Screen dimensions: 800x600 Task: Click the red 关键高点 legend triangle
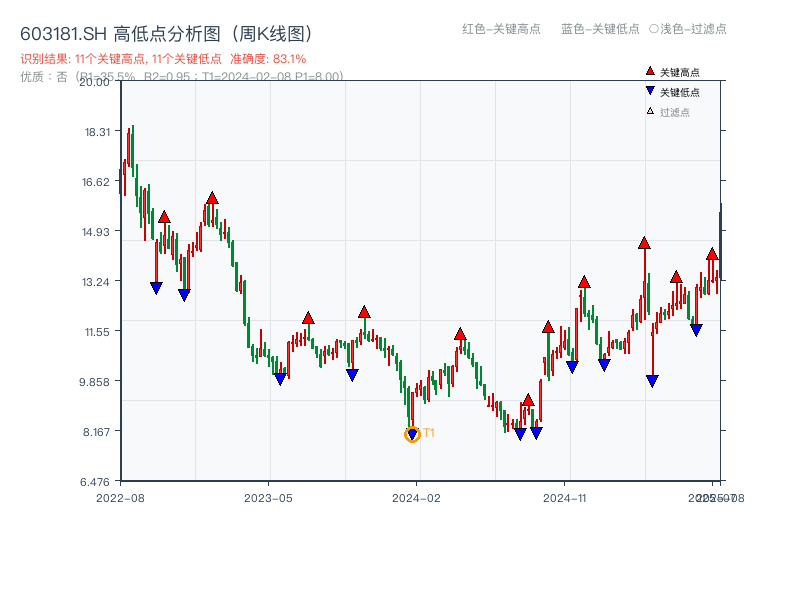click(650, 71)
